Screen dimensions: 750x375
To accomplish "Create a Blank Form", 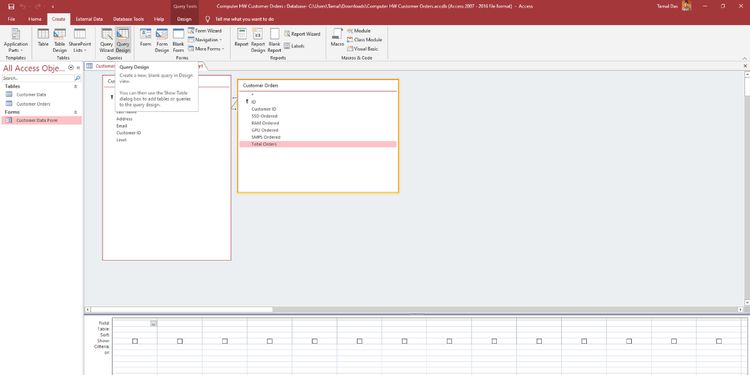I will pyautogui.click(x=178, y=40).
